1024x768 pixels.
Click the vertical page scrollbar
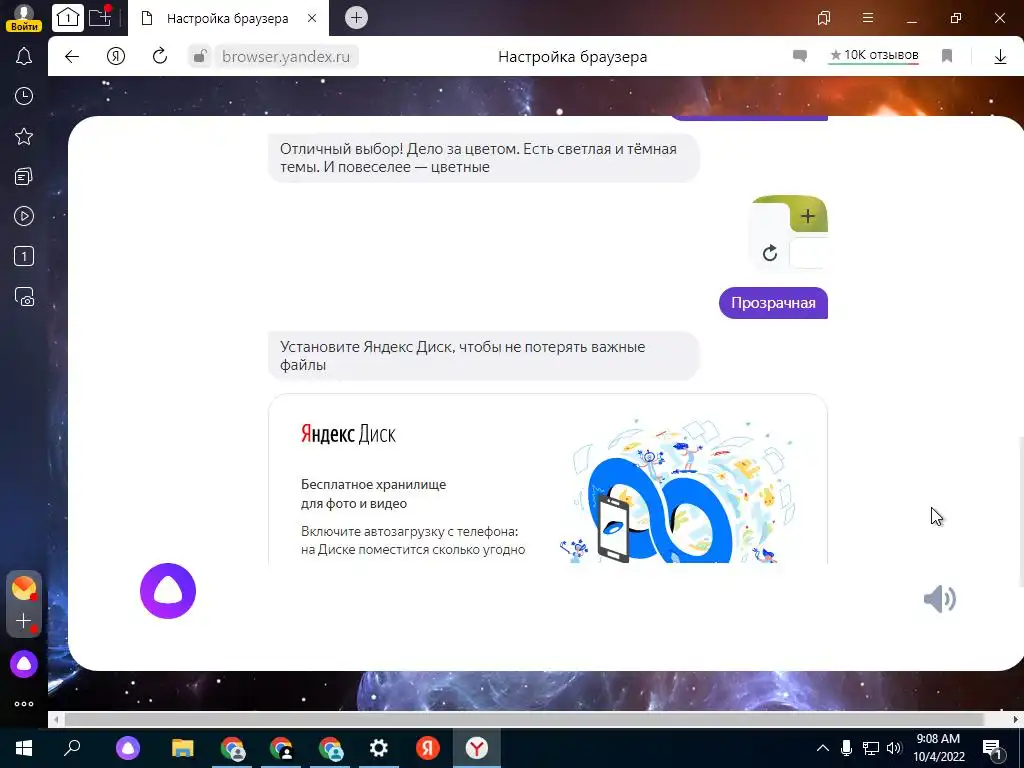coord(1021,513)
